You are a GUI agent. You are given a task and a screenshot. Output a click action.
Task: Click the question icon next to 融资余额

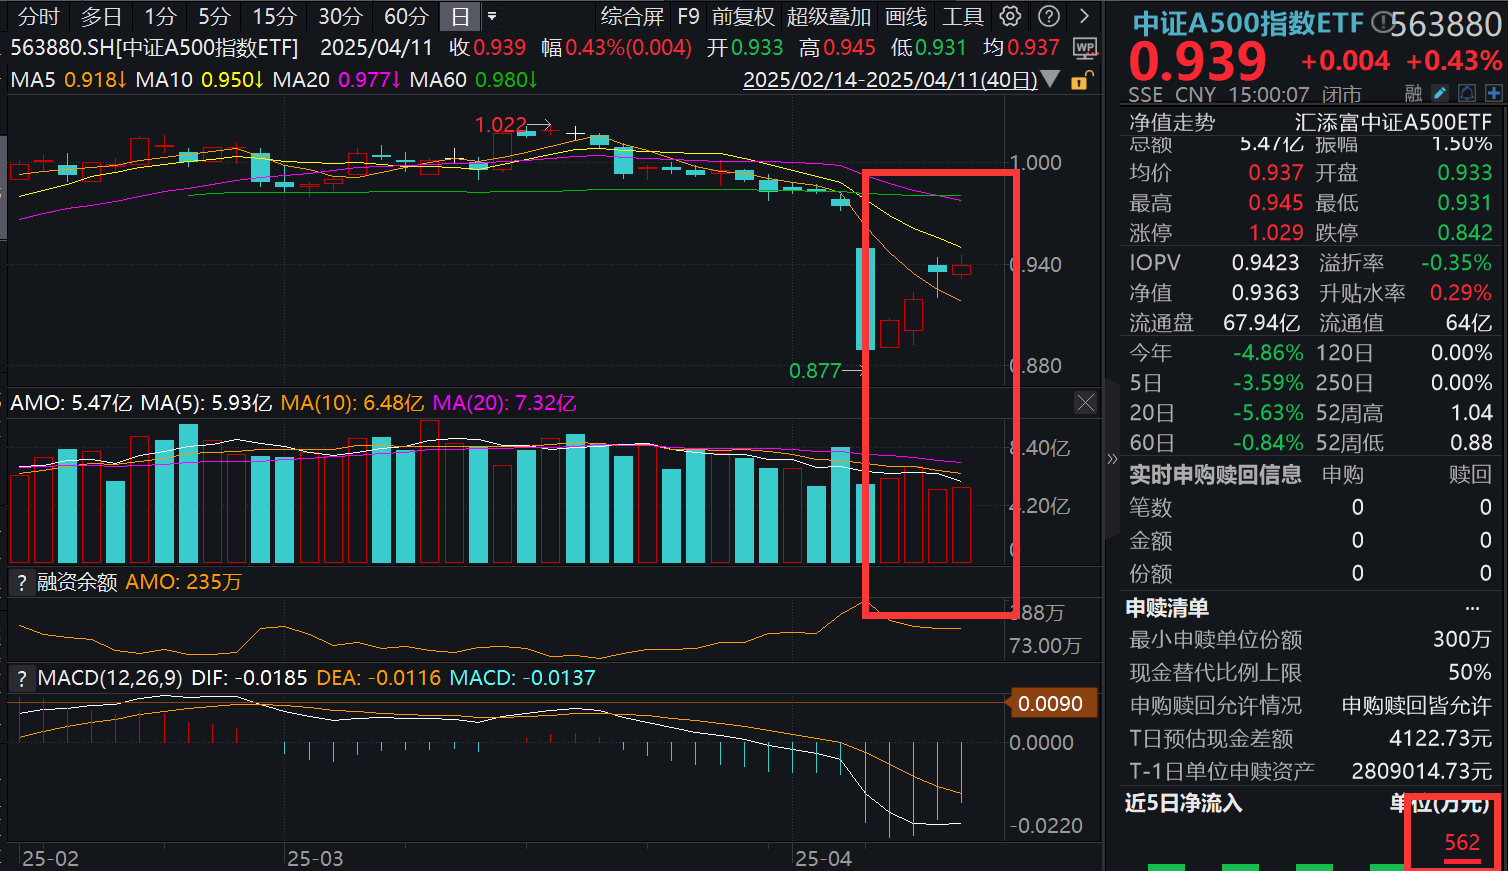[21, 581]
